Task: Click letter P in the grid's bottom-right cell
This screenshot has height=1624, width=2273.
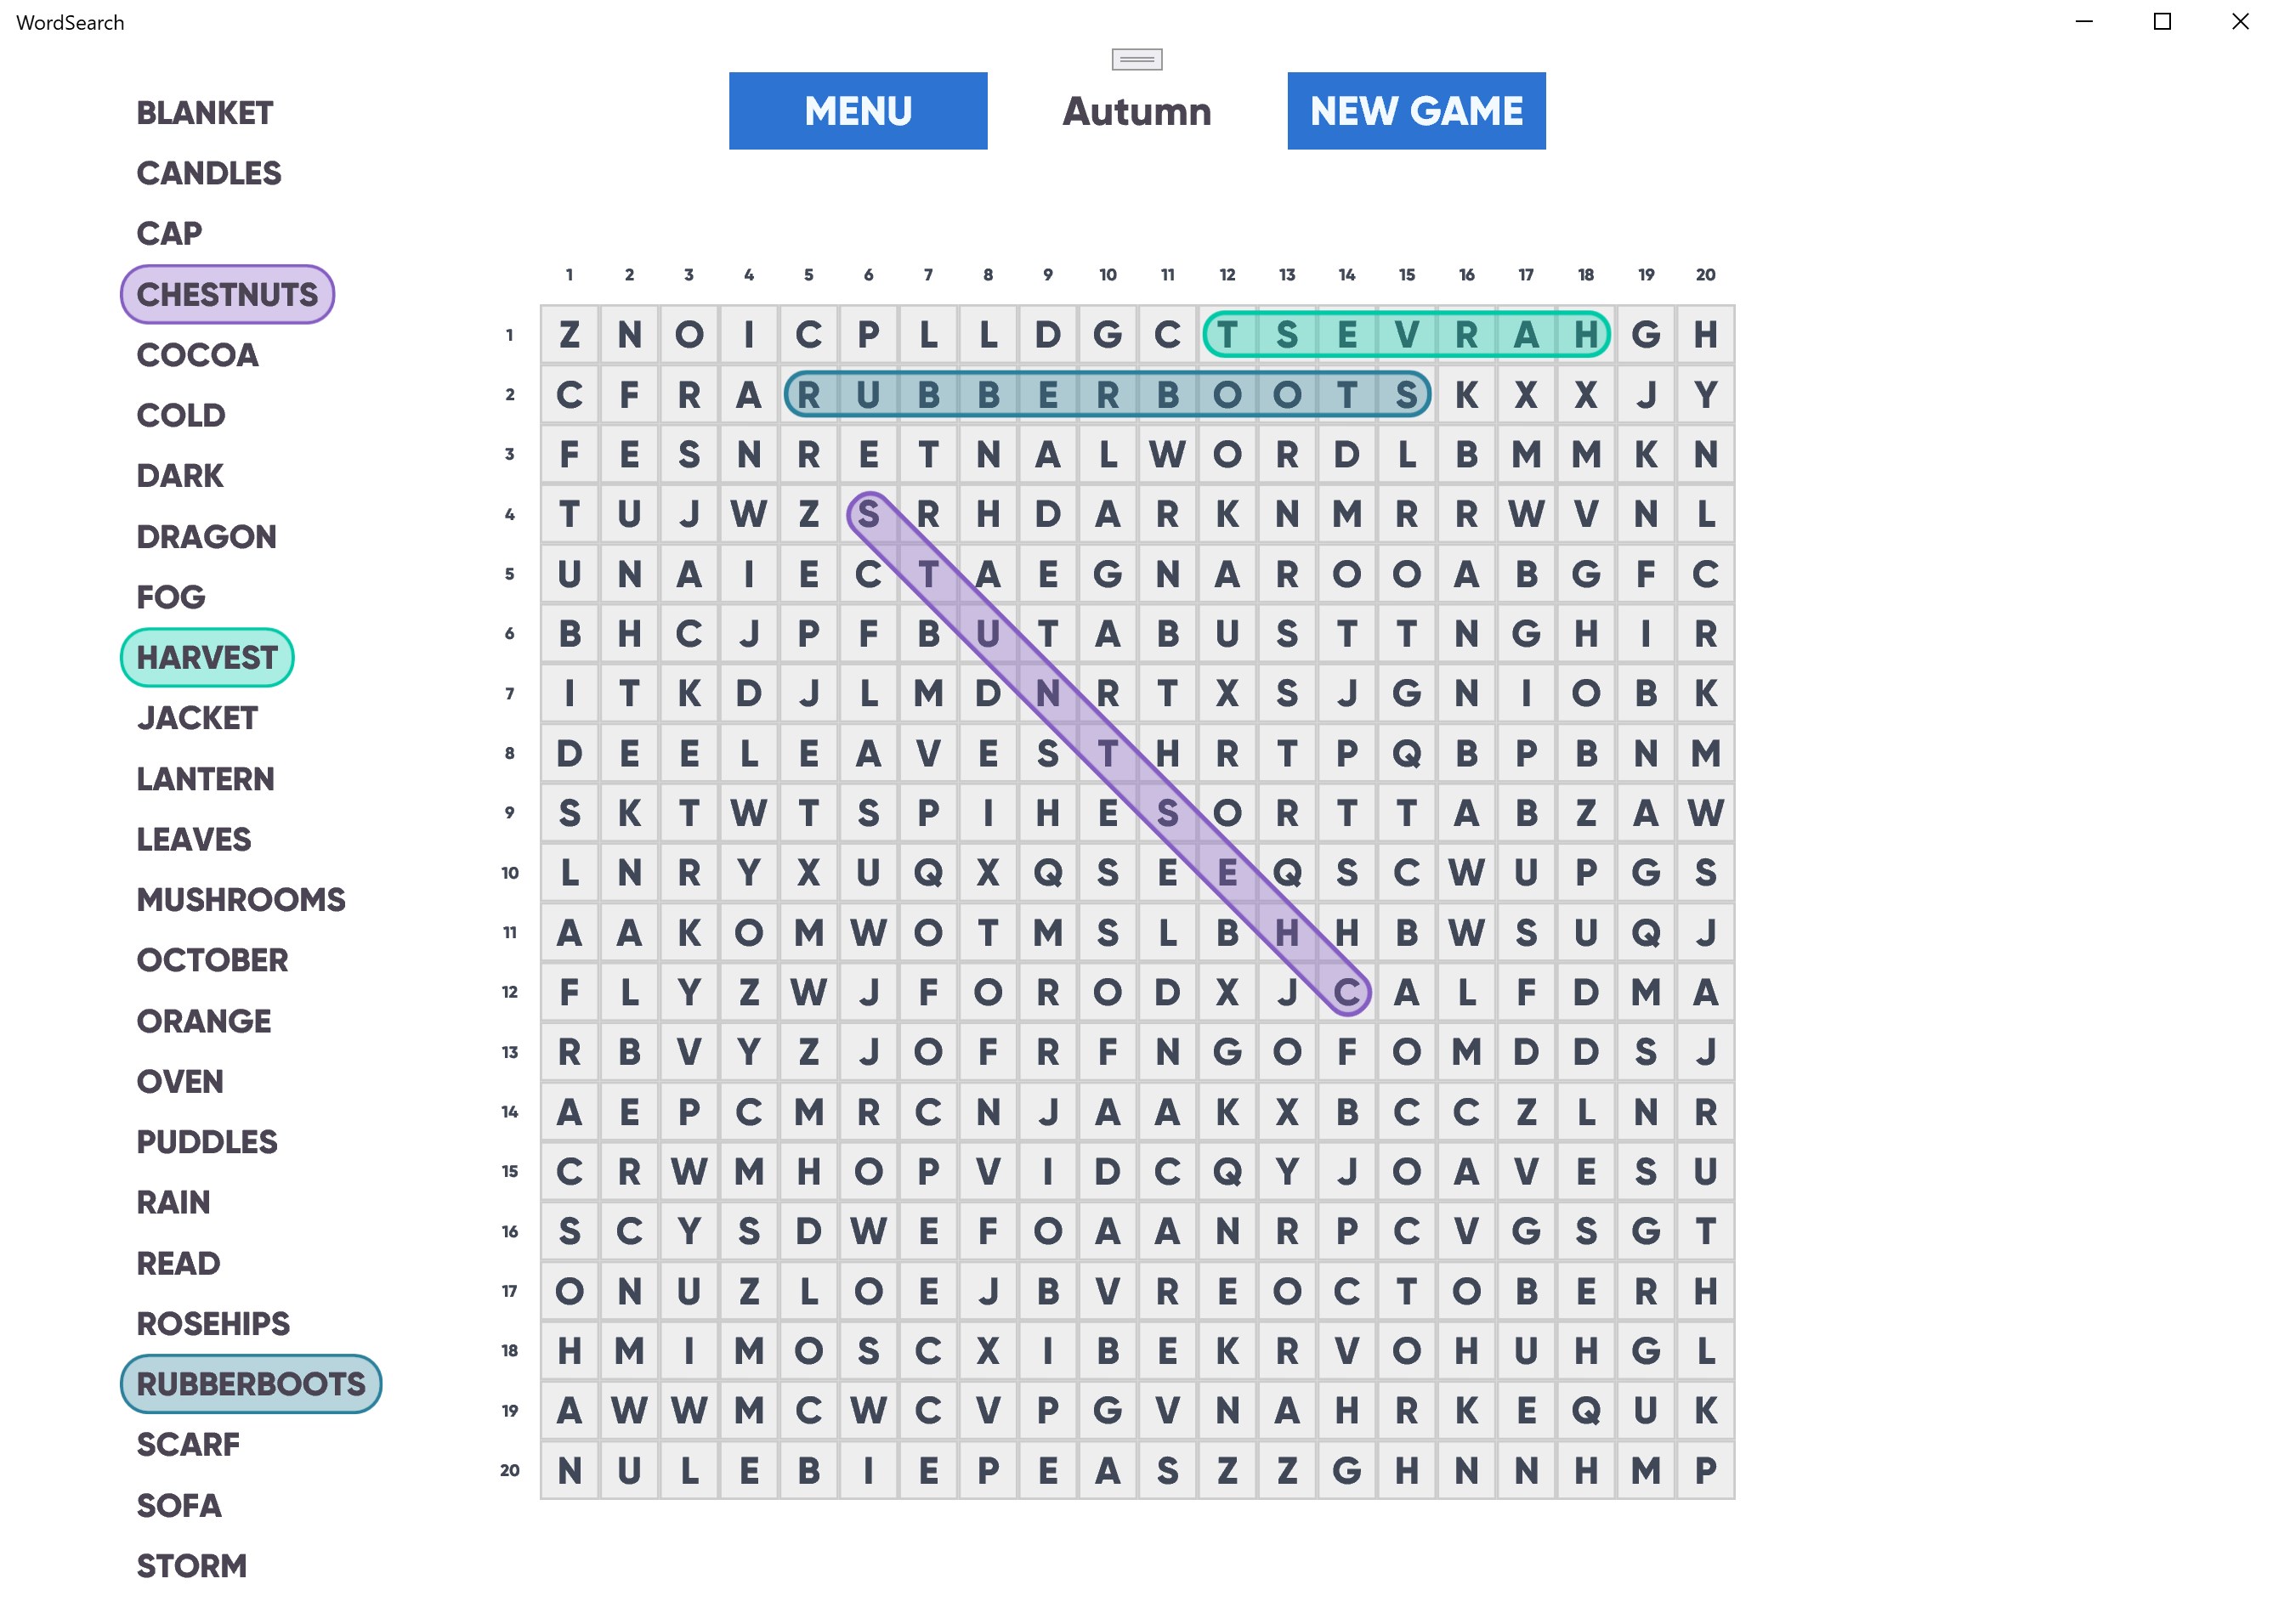Action: click(1704, 1470)
